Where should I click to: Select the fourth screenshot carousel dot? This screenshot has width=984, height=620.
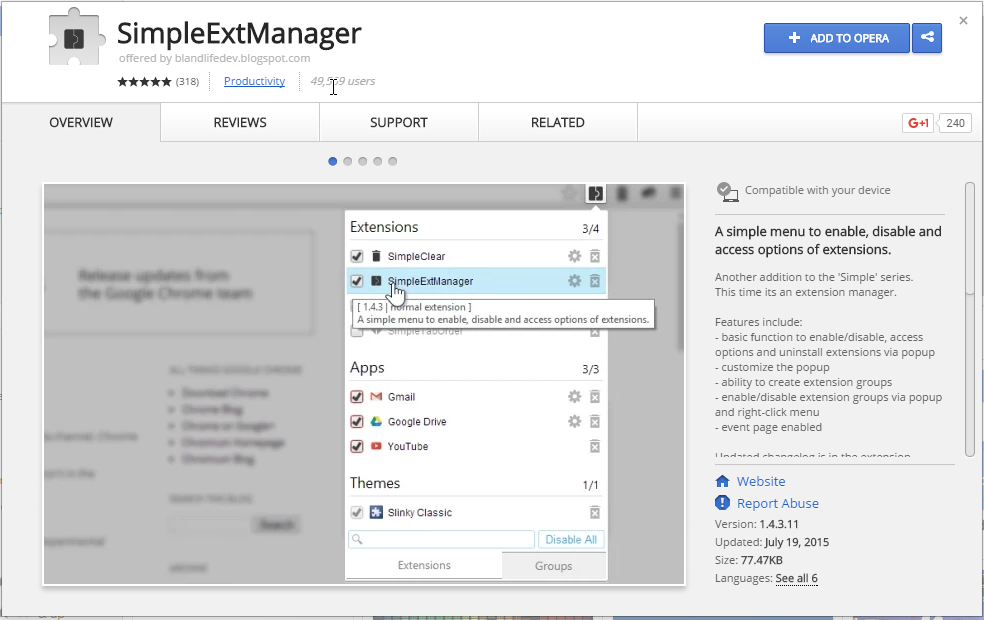coord(378,161)
